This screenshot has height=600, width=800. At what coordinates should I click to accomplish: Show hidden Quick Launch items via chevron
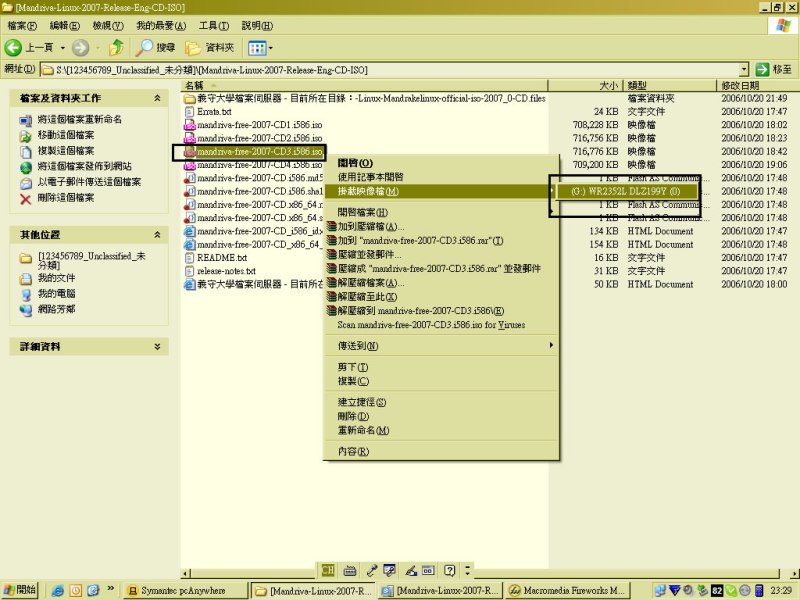(110, 589)
